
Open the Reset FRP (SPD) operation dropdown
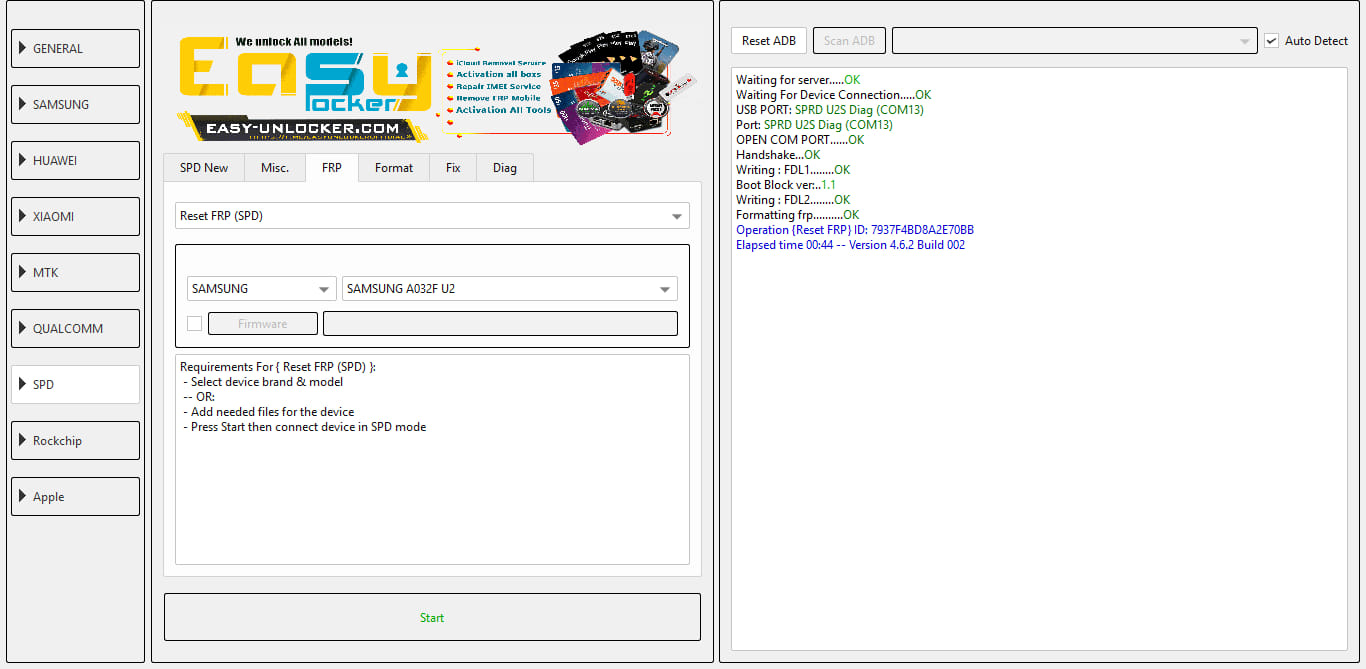(432, 215)
